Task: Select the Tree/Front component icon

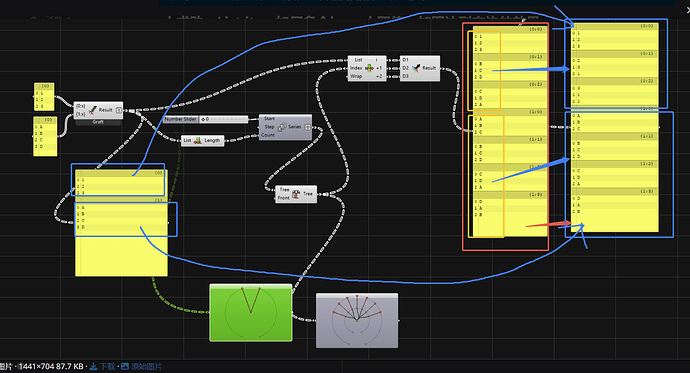Action: 296,194
